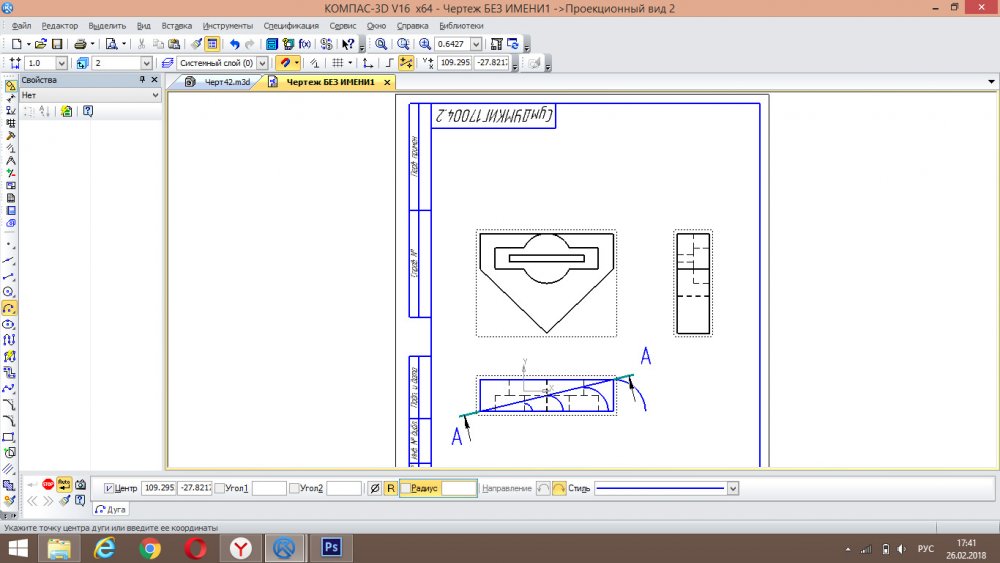The image size is (1000, 563).
Task: Open the document tabs list arrow
Action: tap(991, 82)
